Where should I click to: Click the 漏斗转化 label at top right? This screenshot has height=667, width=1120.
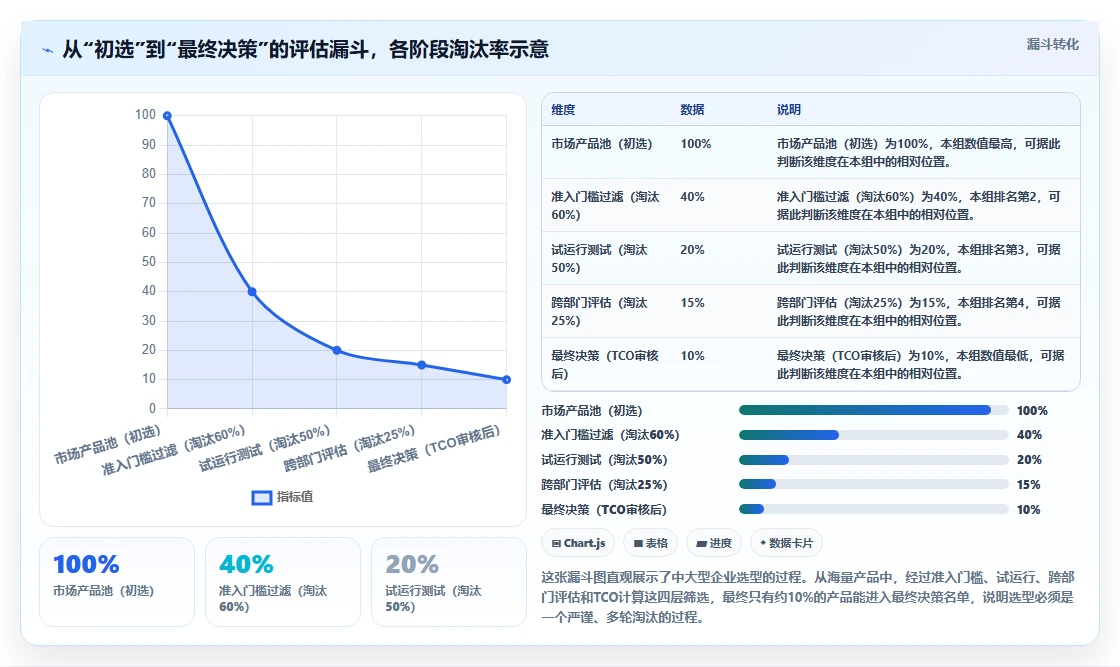pyautogui.click(x=1052, y=44)
